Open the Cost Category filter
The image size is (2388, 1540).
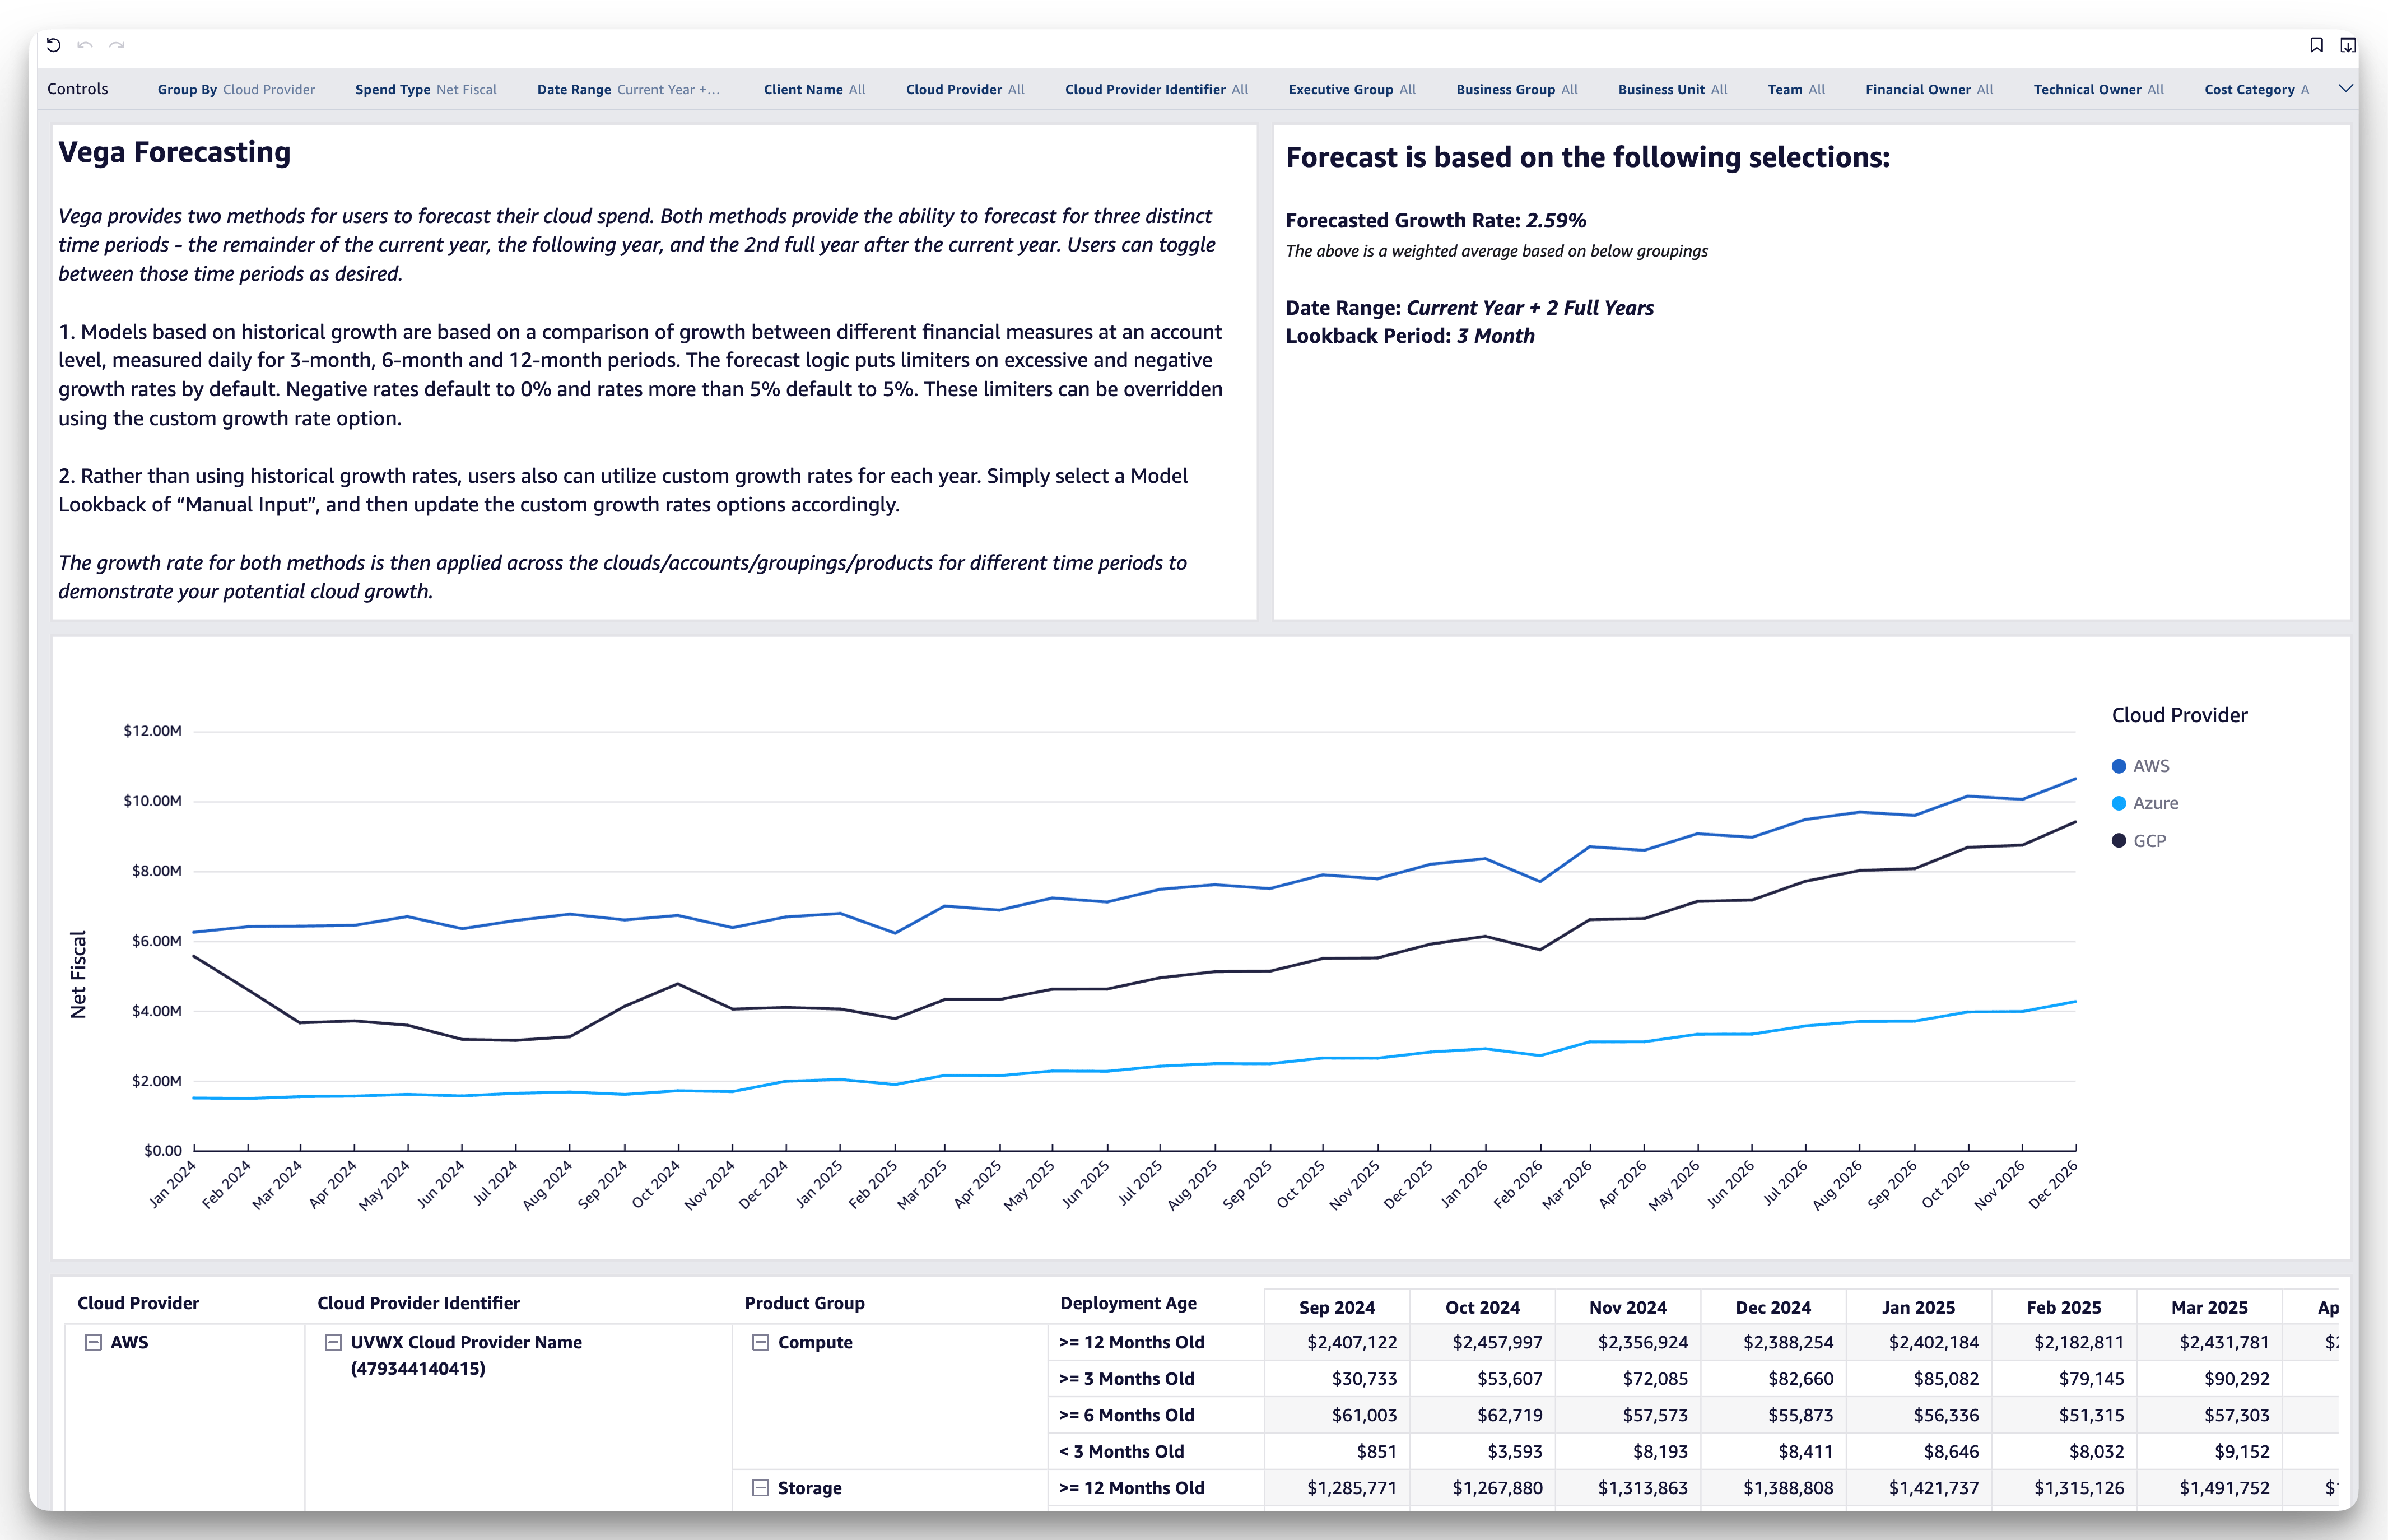pyautogui.click(x=2257, y=90)
